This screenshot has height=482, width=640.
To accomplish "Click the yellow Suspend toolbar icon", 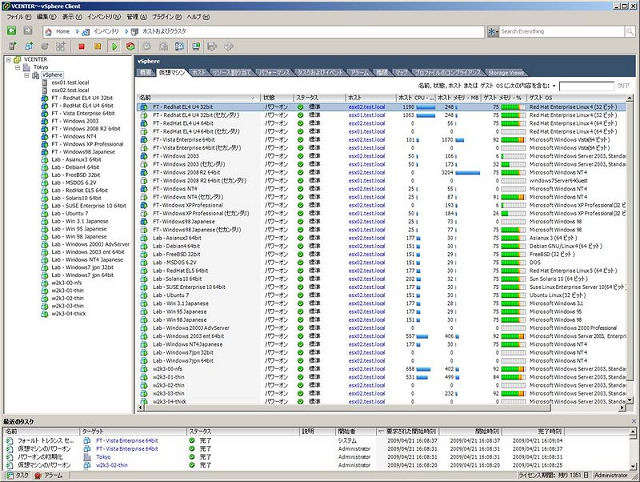I will [98, 47].
